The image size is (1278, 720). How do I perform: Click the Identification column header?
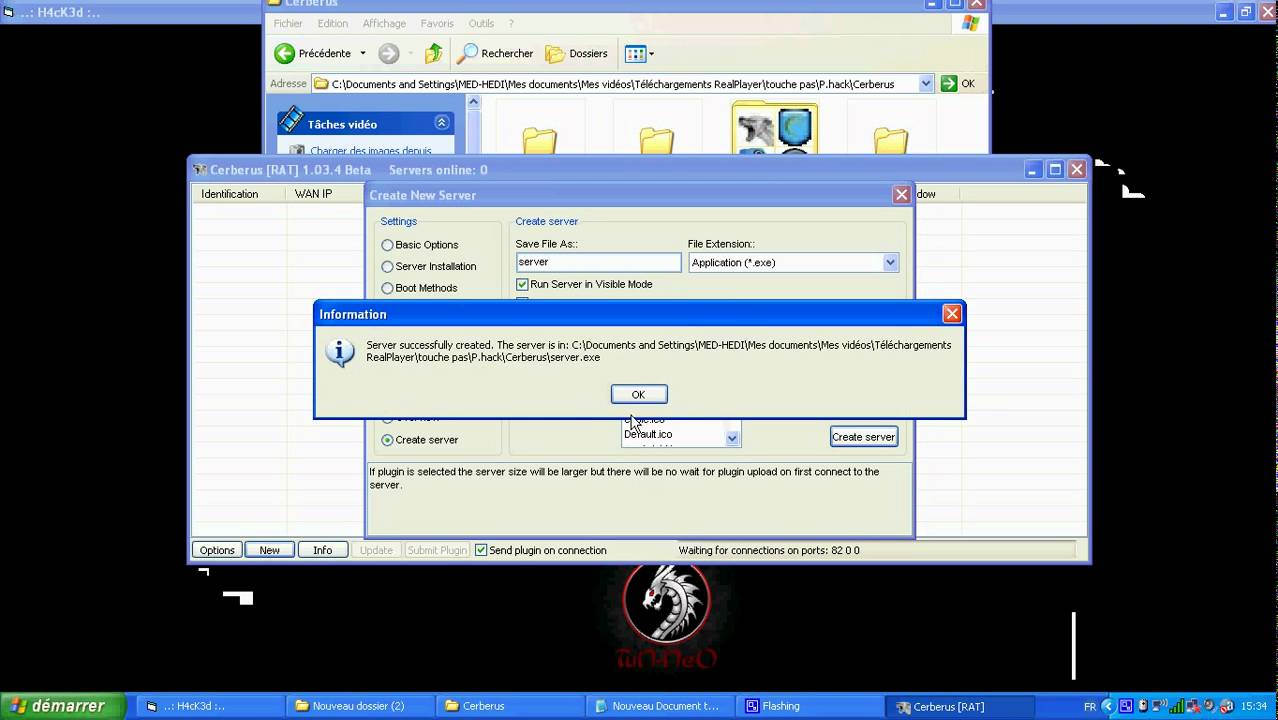point(238,194)
